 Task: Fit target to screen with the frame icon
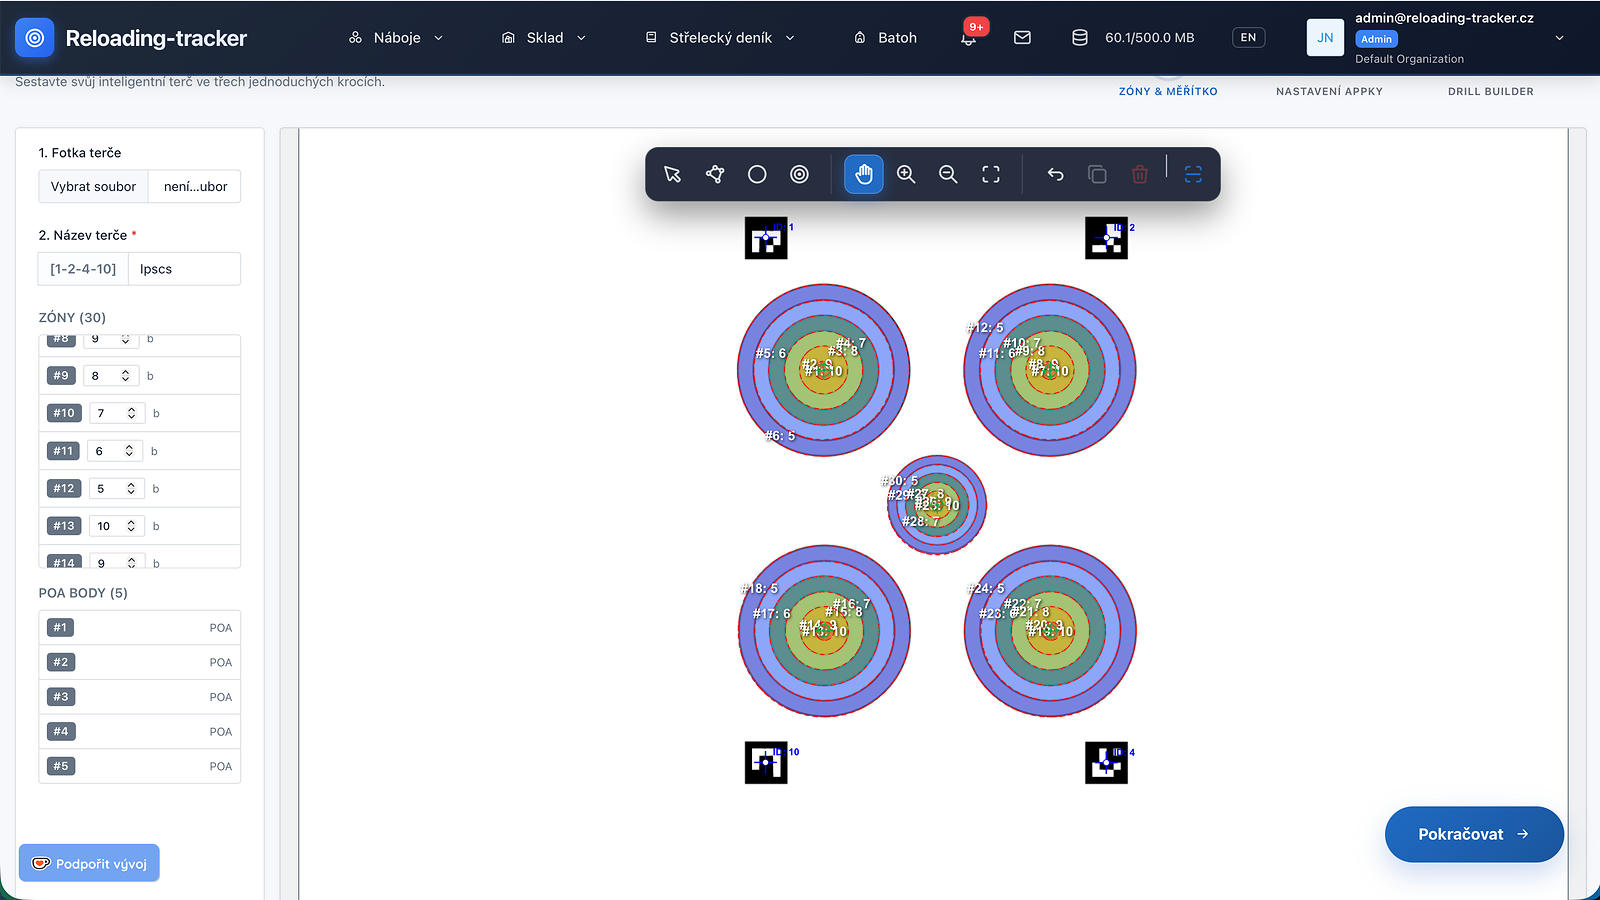coord(991,174)
